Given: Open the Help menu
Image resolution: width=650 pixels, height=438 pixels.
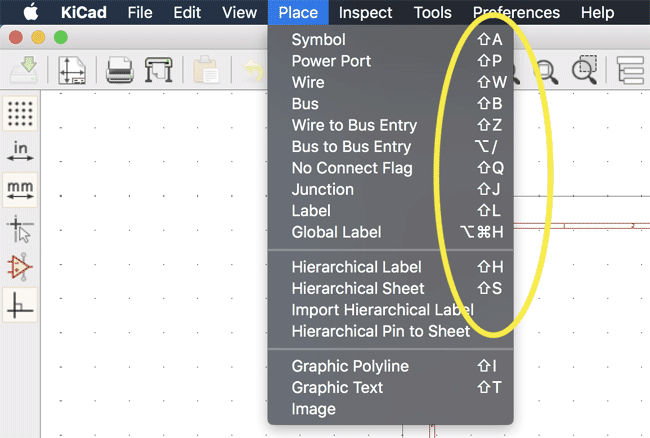Looking at the screenshot, I should click(x=597, y=12).
